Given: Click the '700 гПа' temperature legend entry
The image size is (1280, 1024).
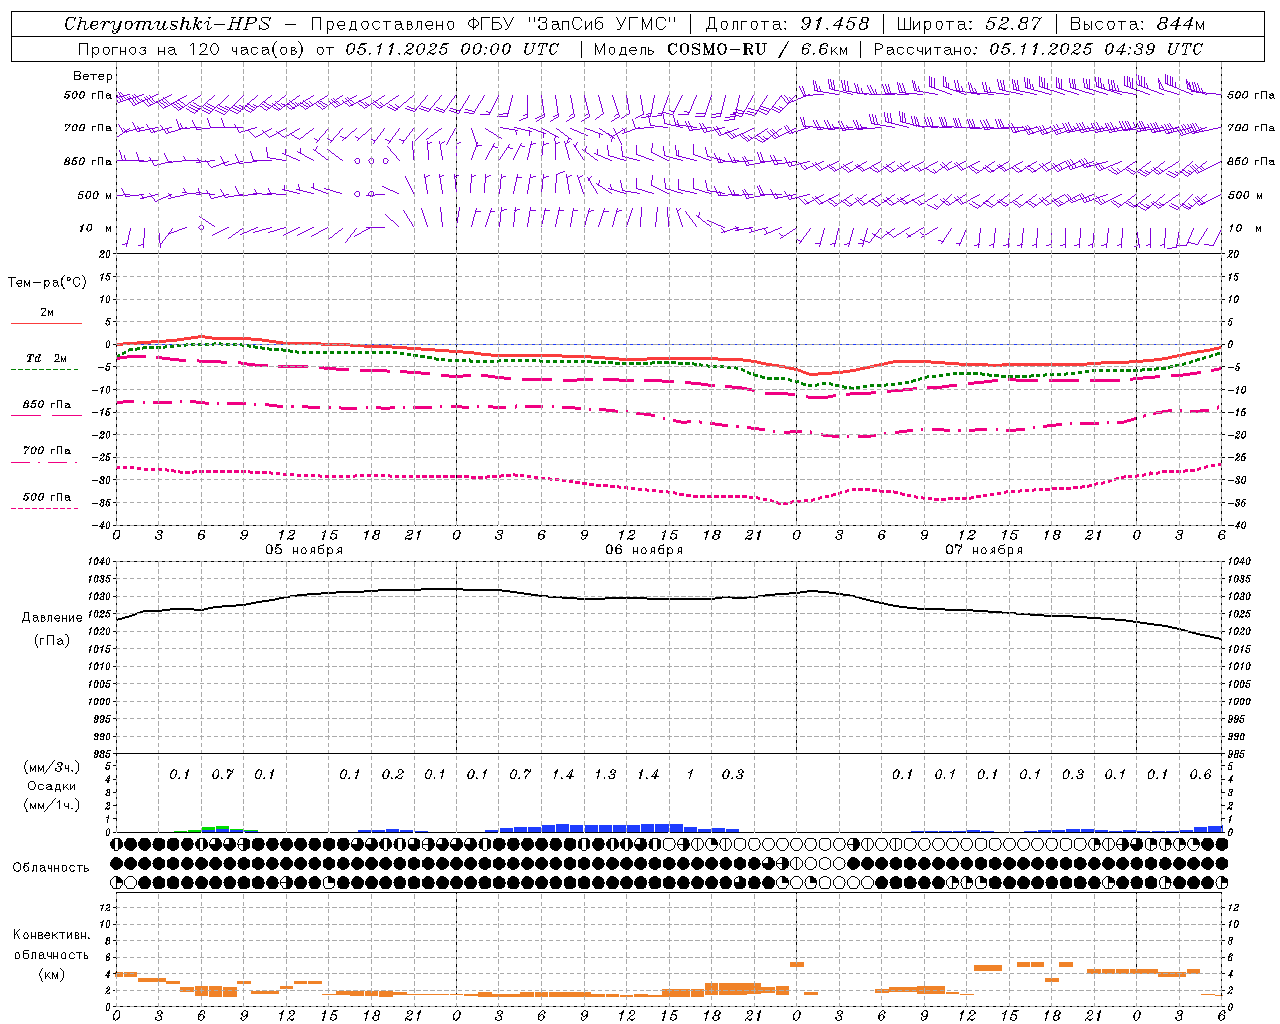Looking at the screenshot, I should tap(47, 451).
